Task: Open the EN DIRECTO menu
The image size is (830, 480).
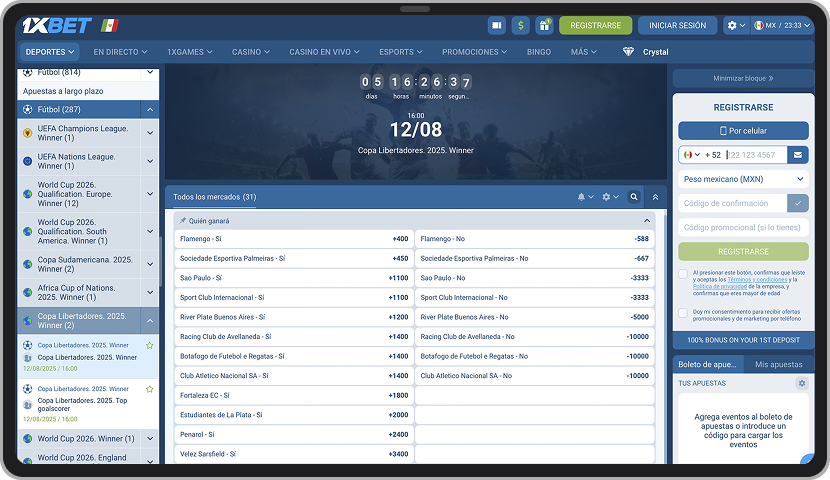Action: 120,52
